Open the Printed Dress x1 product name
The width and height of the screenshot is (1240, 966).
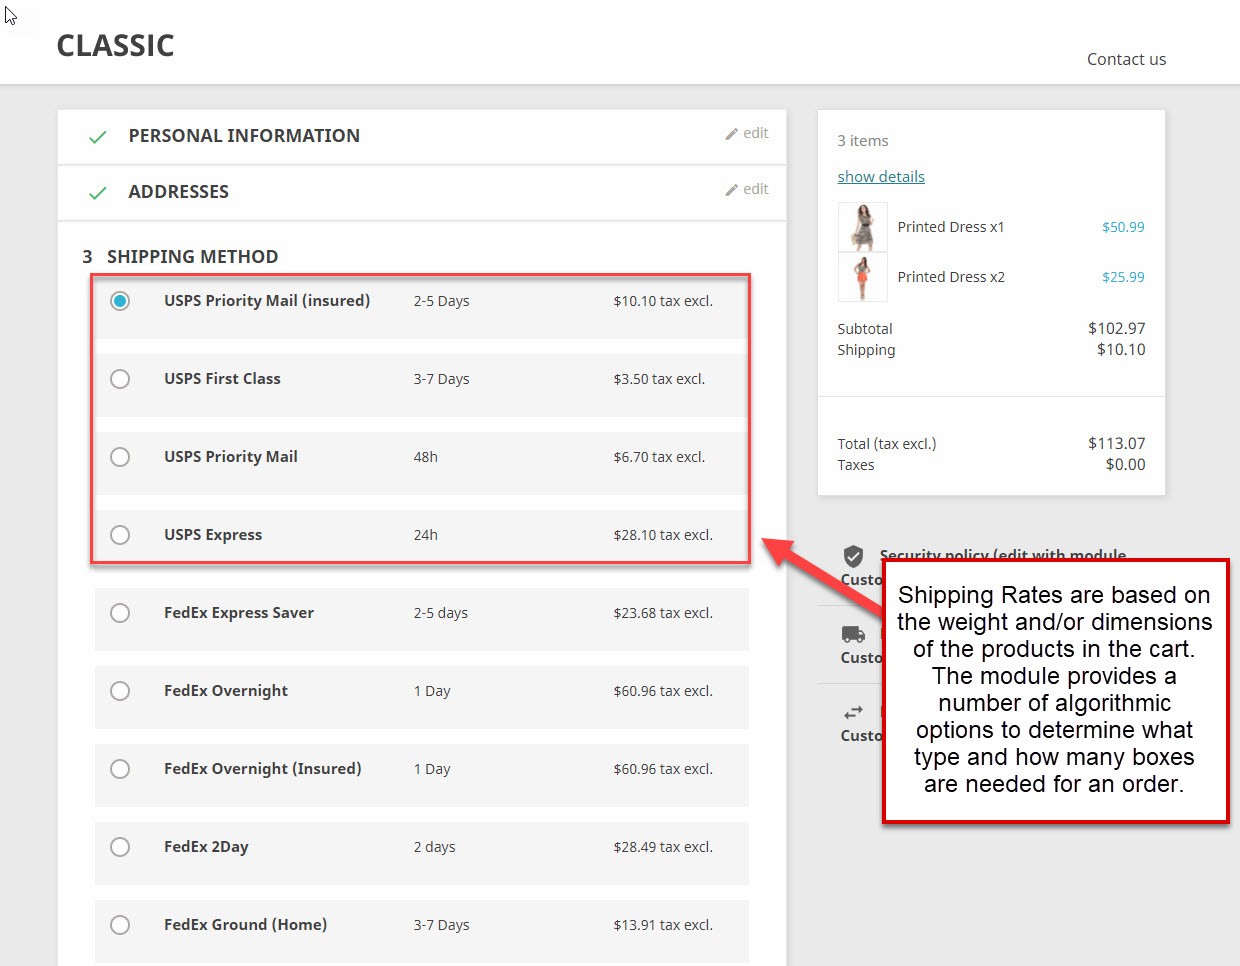(951, 227)
